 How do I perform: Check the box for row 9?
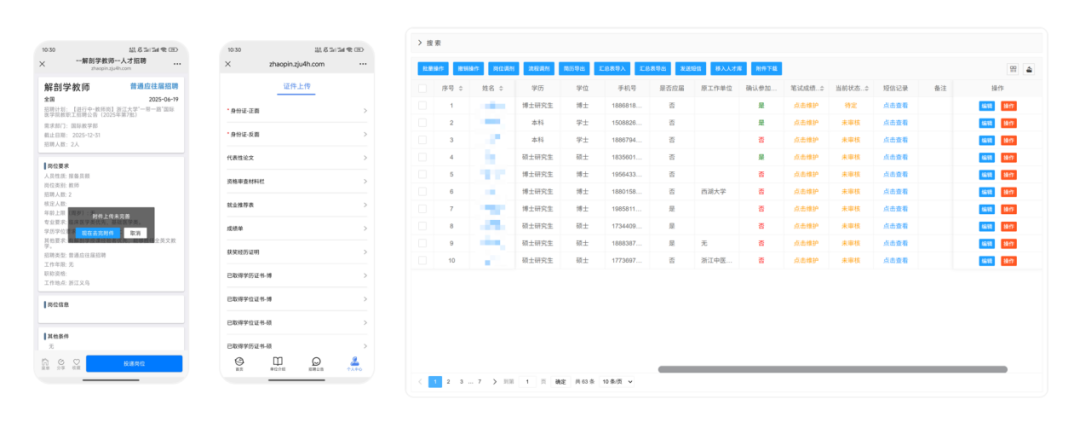click(x=422, y=243)
